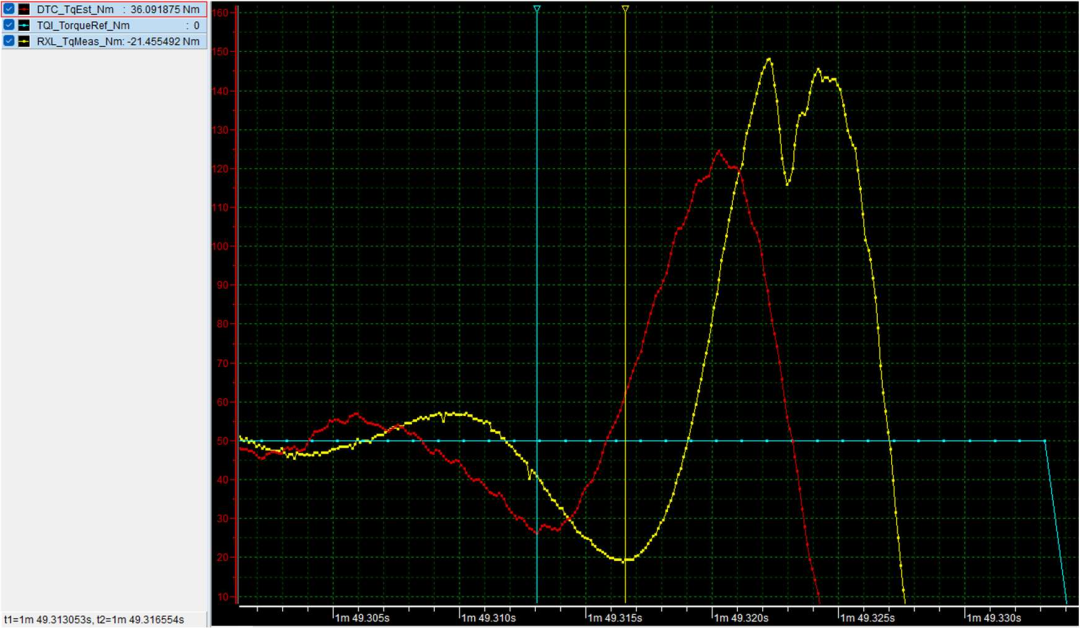1080x628 pixels.
Task: Click the 160 label on the Y axis
Action: coord(220,13)
